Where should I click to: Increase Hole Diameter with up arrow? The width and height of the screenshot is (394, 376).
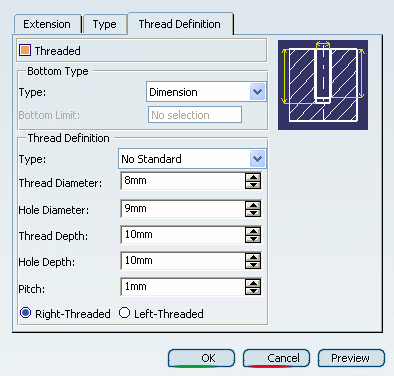(253, 205)
